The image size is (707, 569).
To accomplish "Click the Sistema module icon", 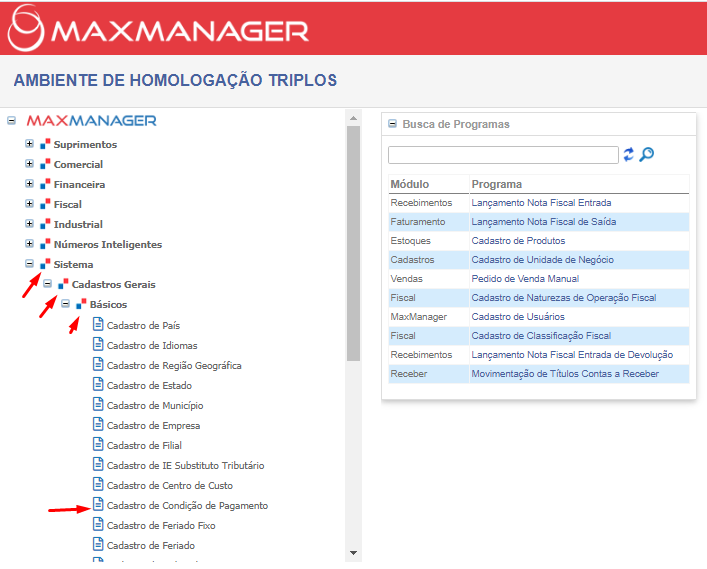I will pos(45,264).
